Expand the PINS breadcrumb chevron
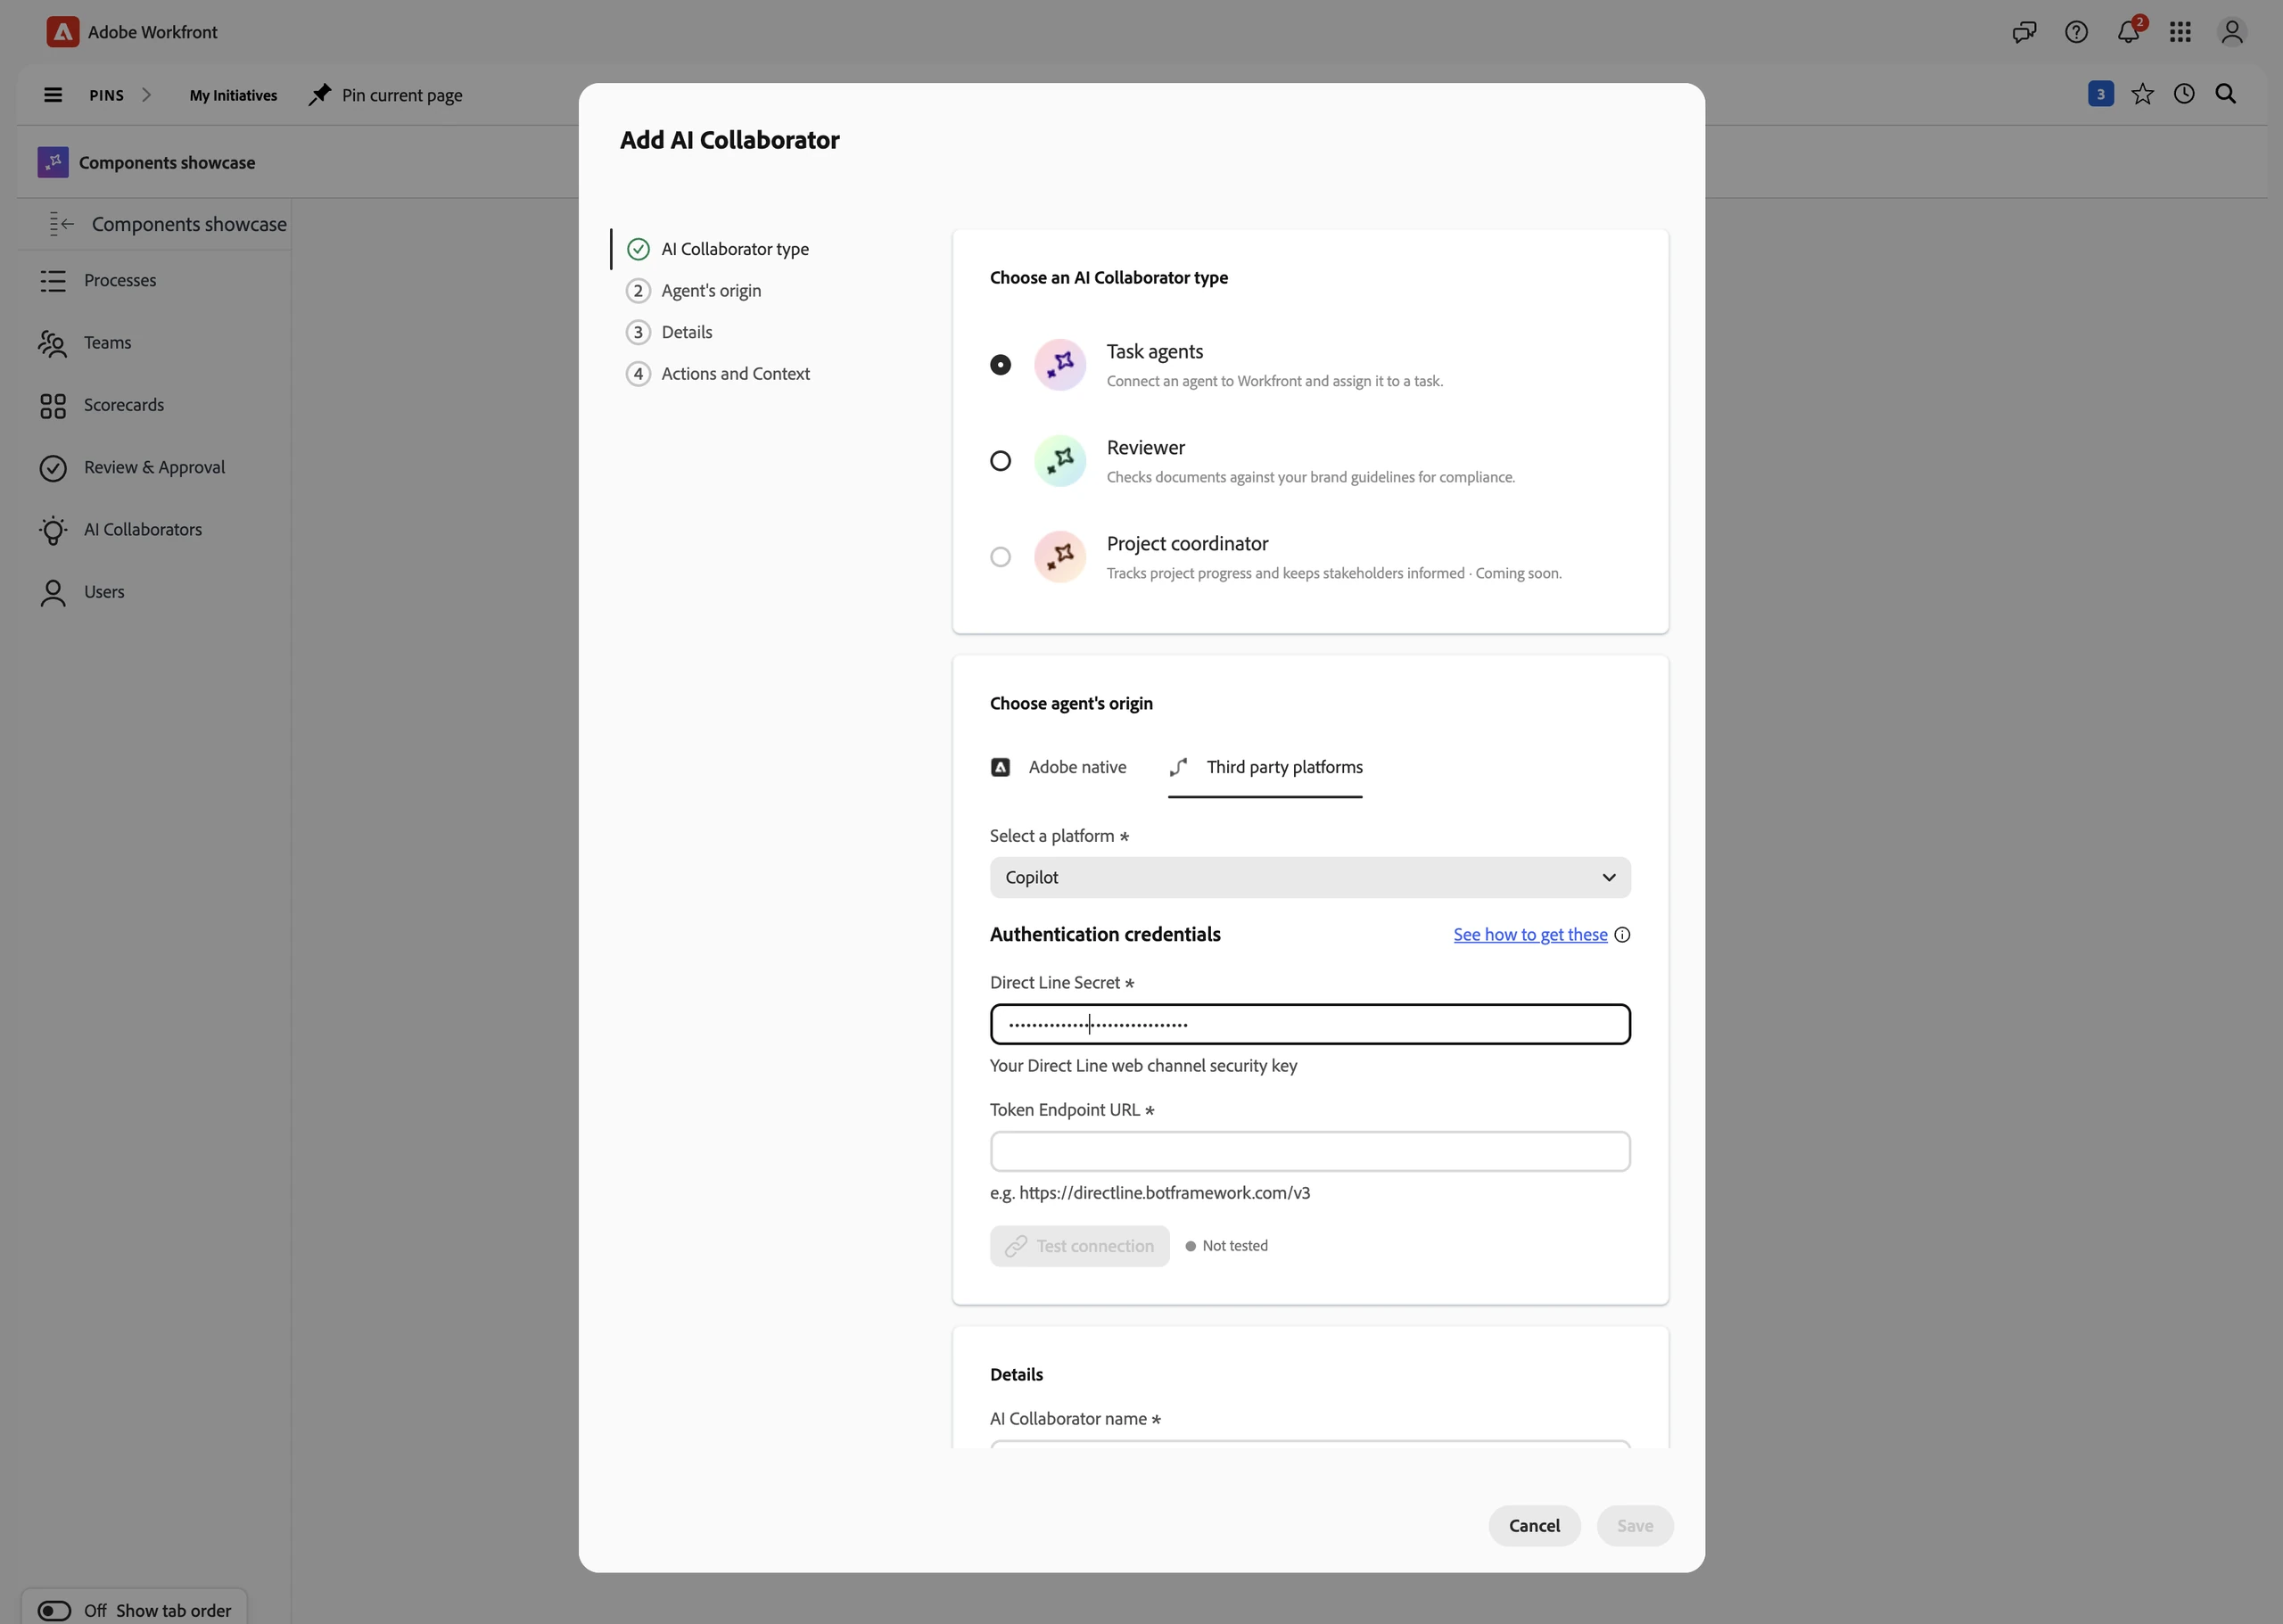 pyautogui.click(x=146, y=95)
